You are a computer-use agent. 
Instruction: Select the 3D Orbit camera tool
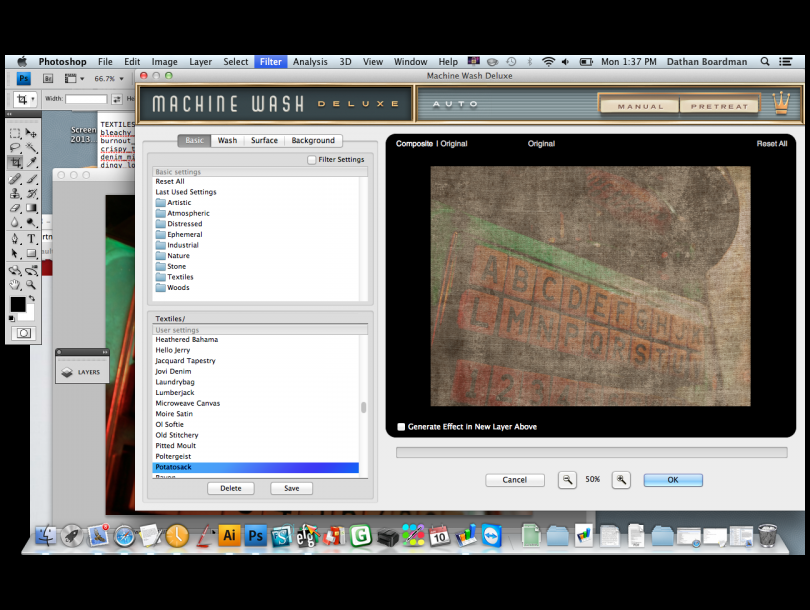point(31,270)
